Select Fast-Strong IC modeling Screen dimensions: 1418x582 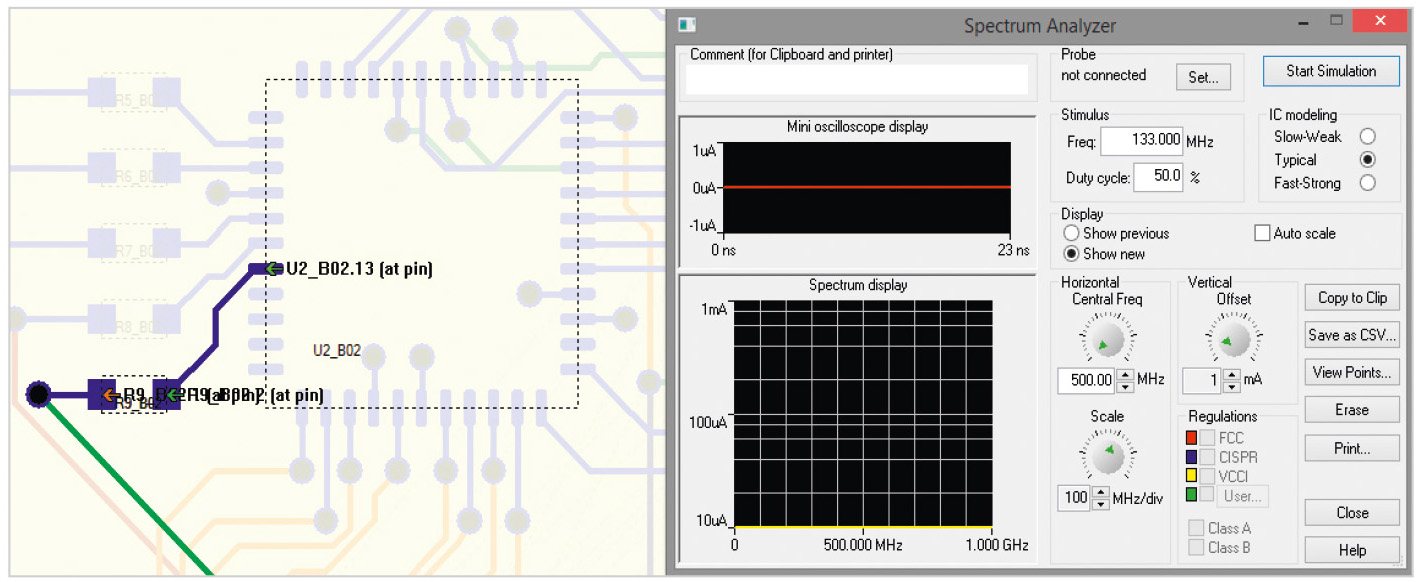point(1367,183)
